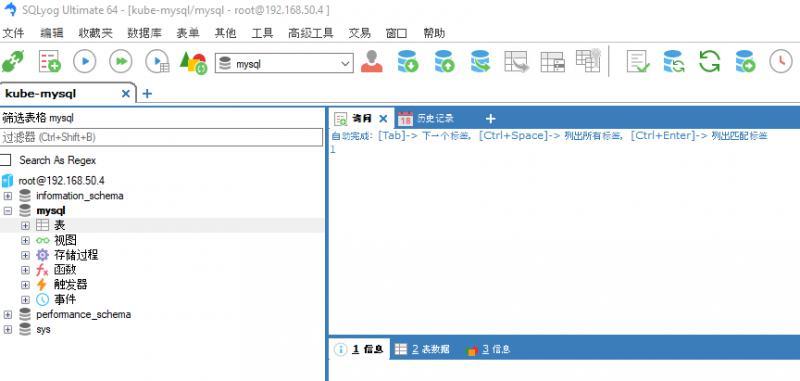The image size is (800, 381).
Task: Click the blue clock 事件 icon
Action: [43, 299]
